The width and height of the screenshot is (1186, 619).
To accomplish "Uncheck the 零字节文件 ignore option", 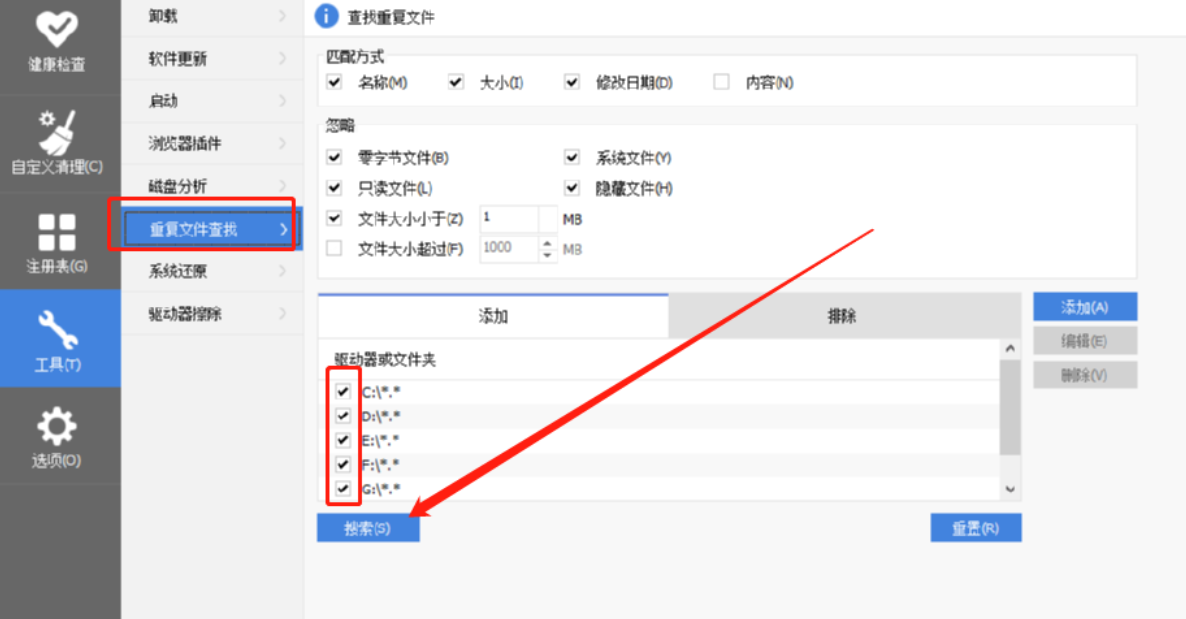I will pyautogui.click(x=335, y=158).
